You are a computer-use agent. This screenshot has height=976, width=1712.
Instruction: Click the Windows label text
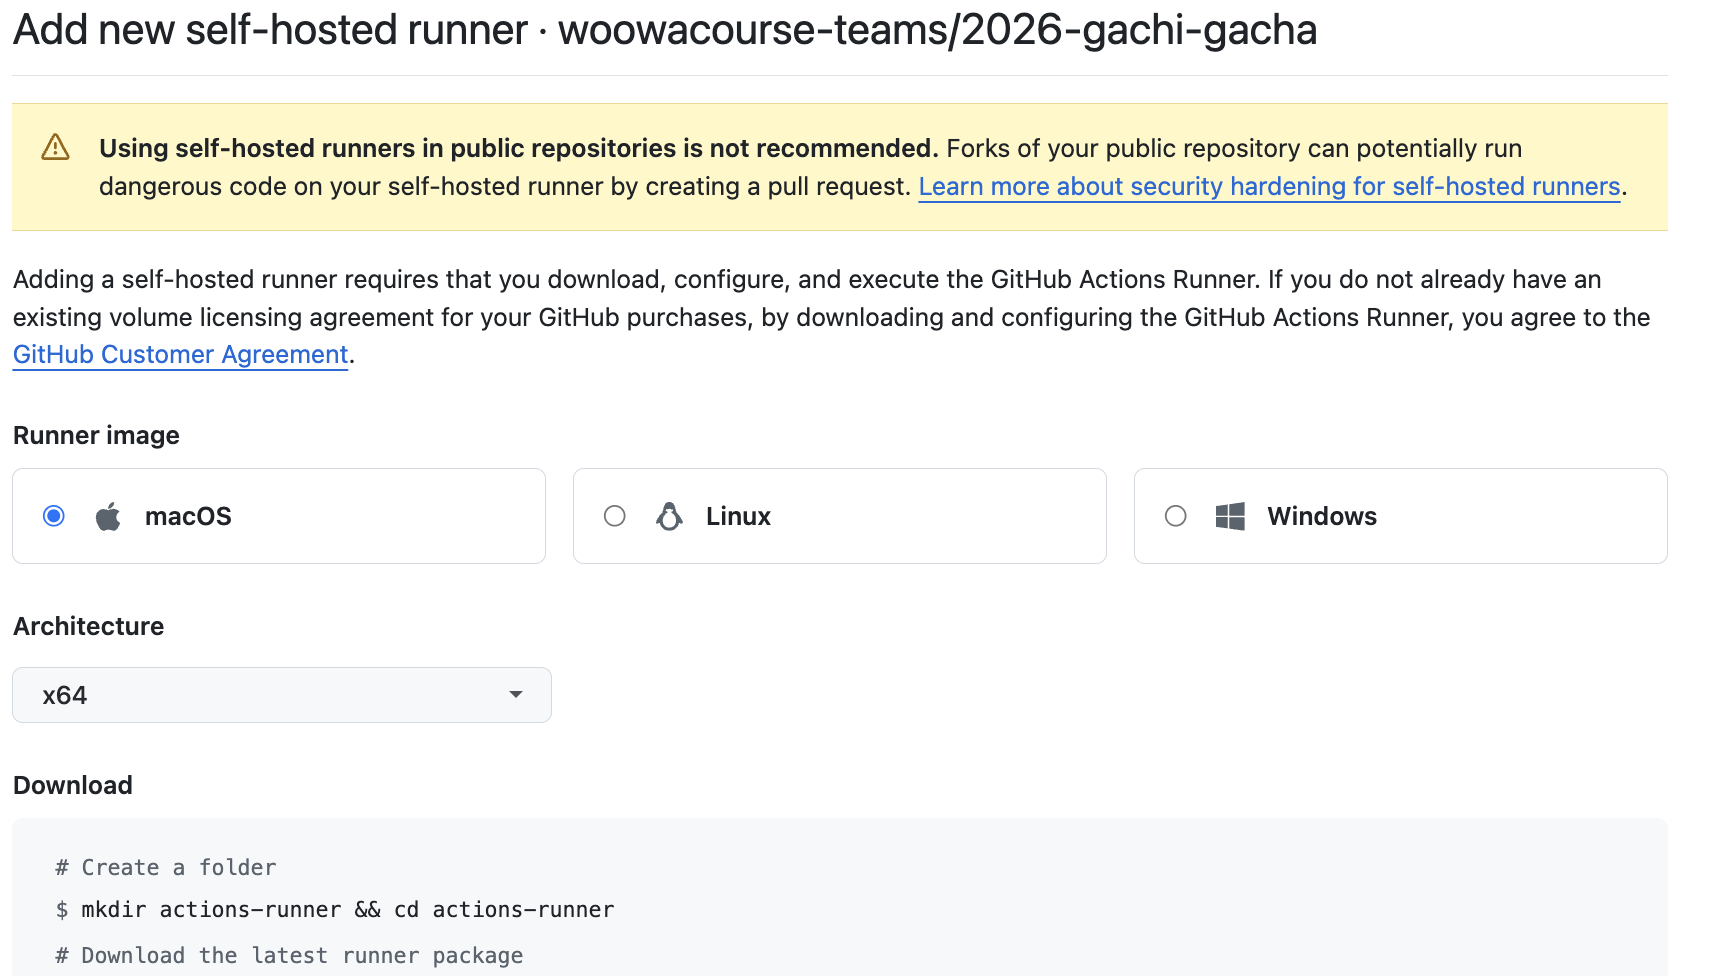(1322, 516)
